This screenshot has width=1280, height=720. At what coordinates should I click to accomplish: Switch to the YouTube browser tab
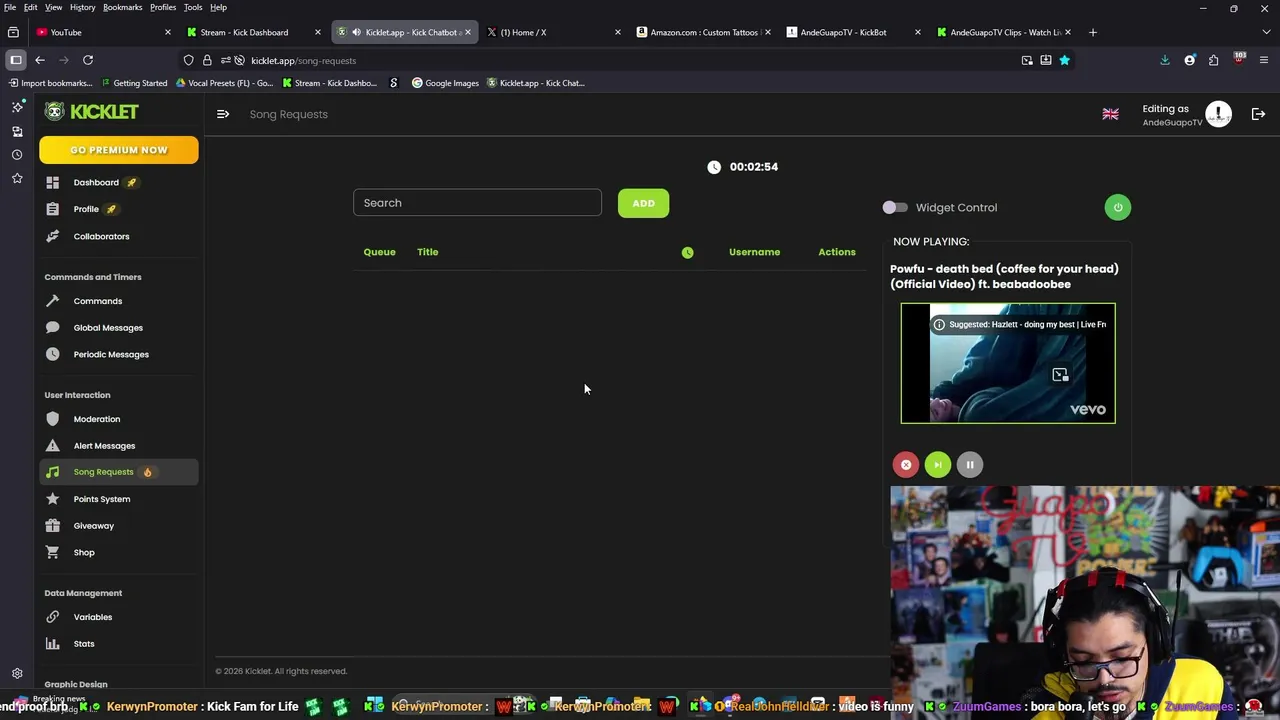pyautogui.click(x=102, y=32)
